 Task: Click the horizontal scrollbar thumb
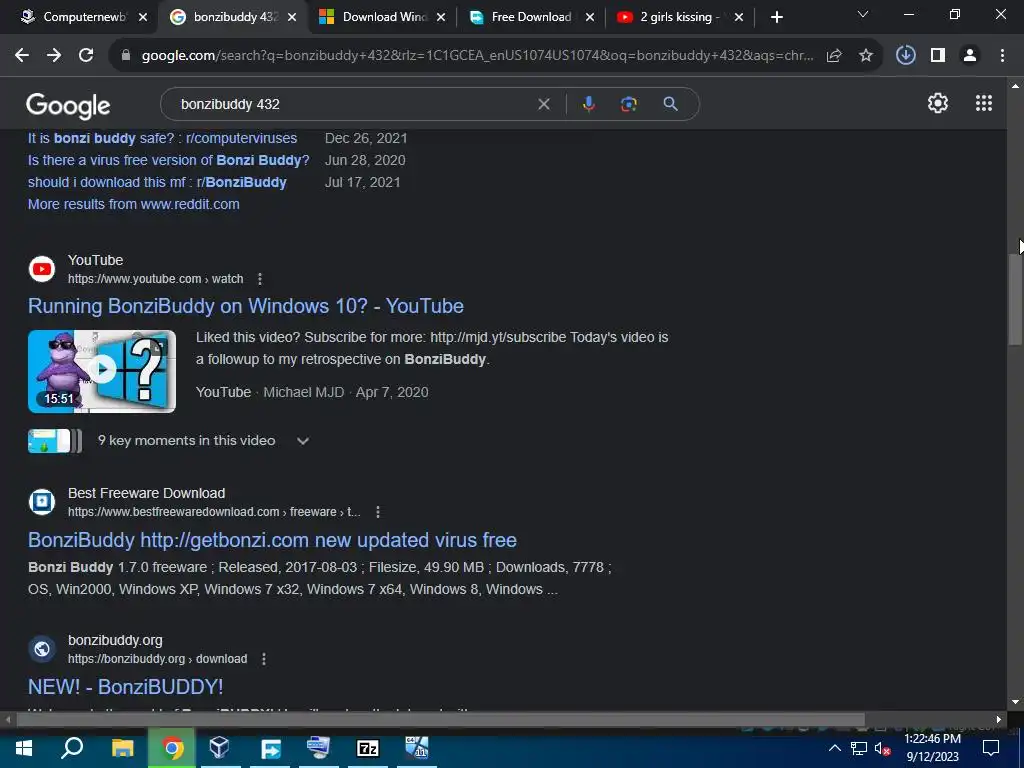441,720
